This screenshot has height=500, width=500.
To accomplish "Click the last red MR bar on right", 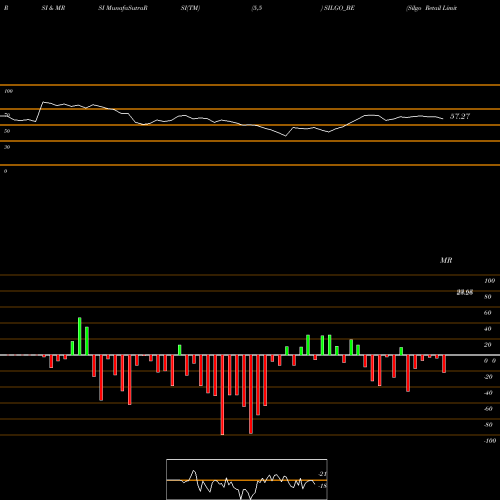I will [444, 364].
